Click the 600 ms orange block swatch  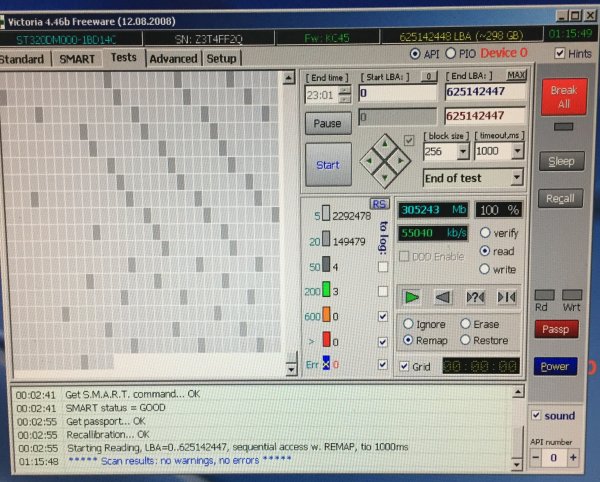(x=326, y=314)
